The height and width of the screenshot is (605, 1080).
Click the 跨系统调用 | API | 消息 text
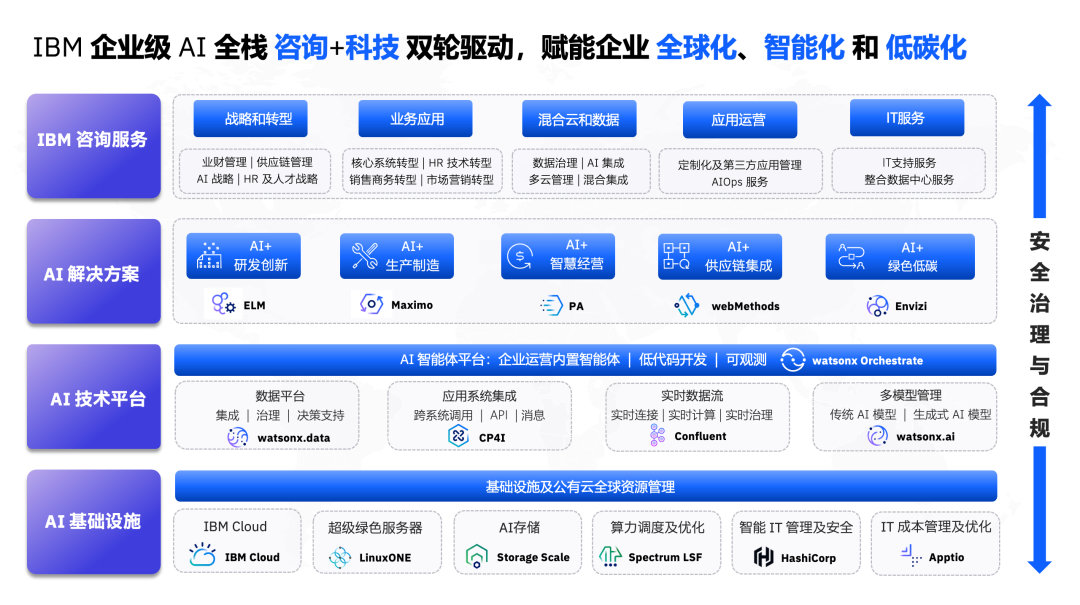[x=479, y=415]
